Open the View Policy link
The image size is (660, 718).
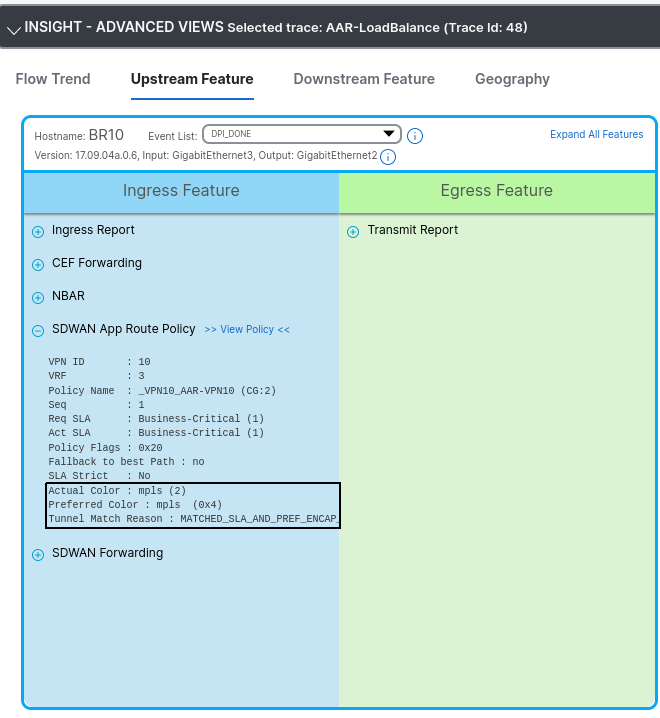(x=247, y=329)
